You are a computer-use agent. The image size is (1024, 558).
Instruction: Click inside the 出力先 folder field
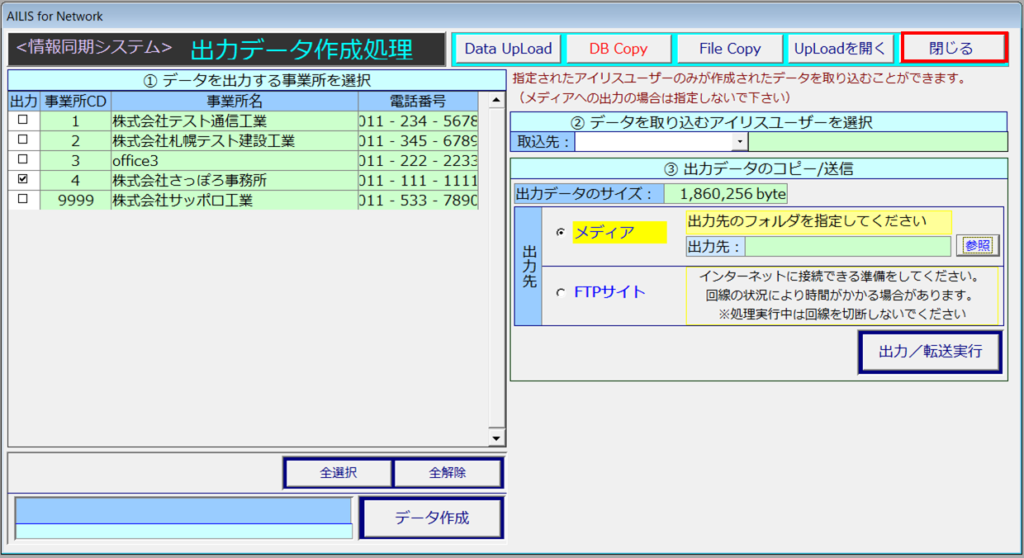[x=847, y=246]
